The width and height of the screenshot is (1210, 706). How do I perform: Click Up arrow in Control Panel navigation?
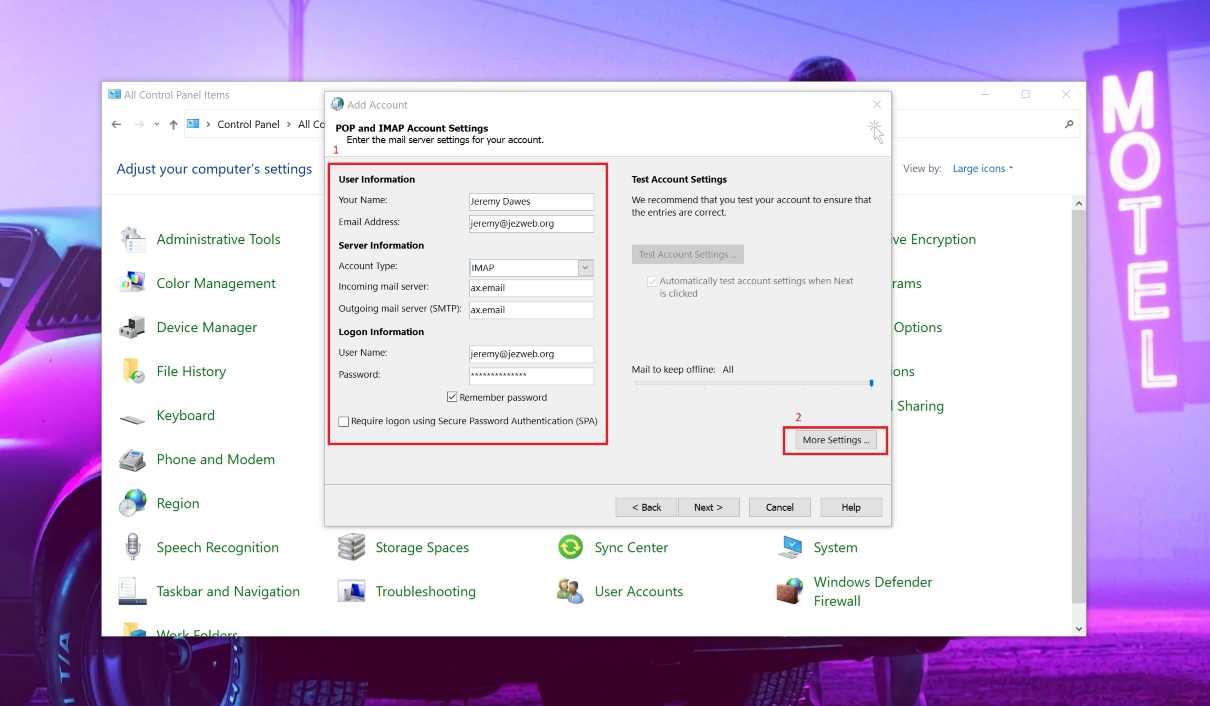[174, 125]
